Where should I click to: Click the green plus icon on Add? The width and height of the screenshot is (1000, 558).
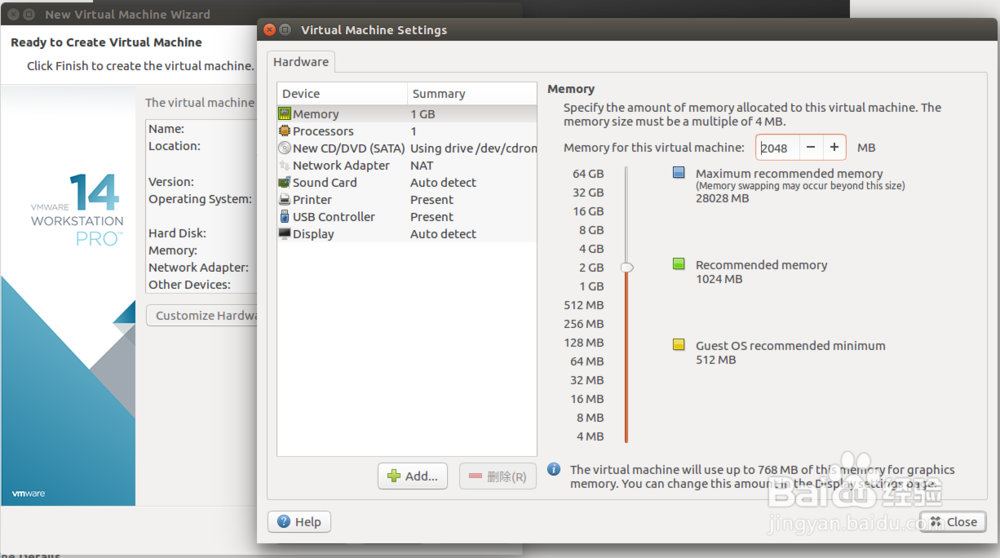[394, 476]
